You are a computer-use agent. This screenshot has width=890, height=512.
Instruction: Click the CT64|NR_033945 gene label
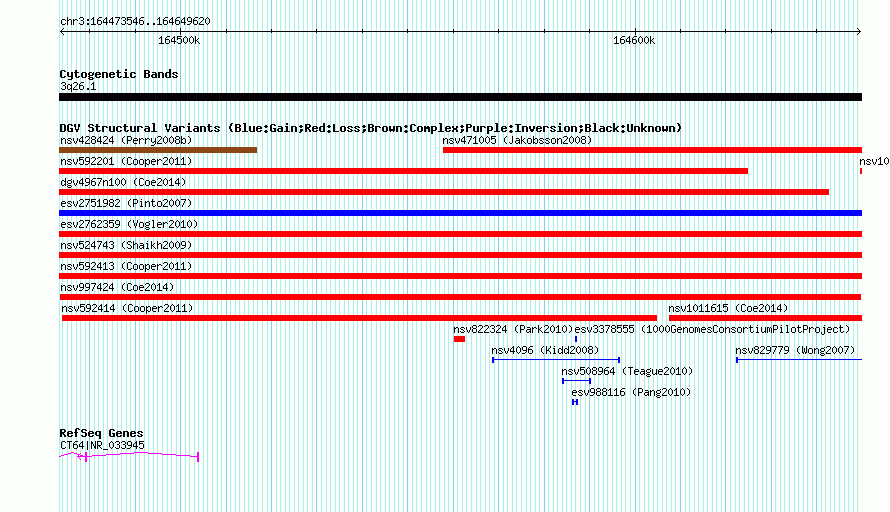[102, 446]
